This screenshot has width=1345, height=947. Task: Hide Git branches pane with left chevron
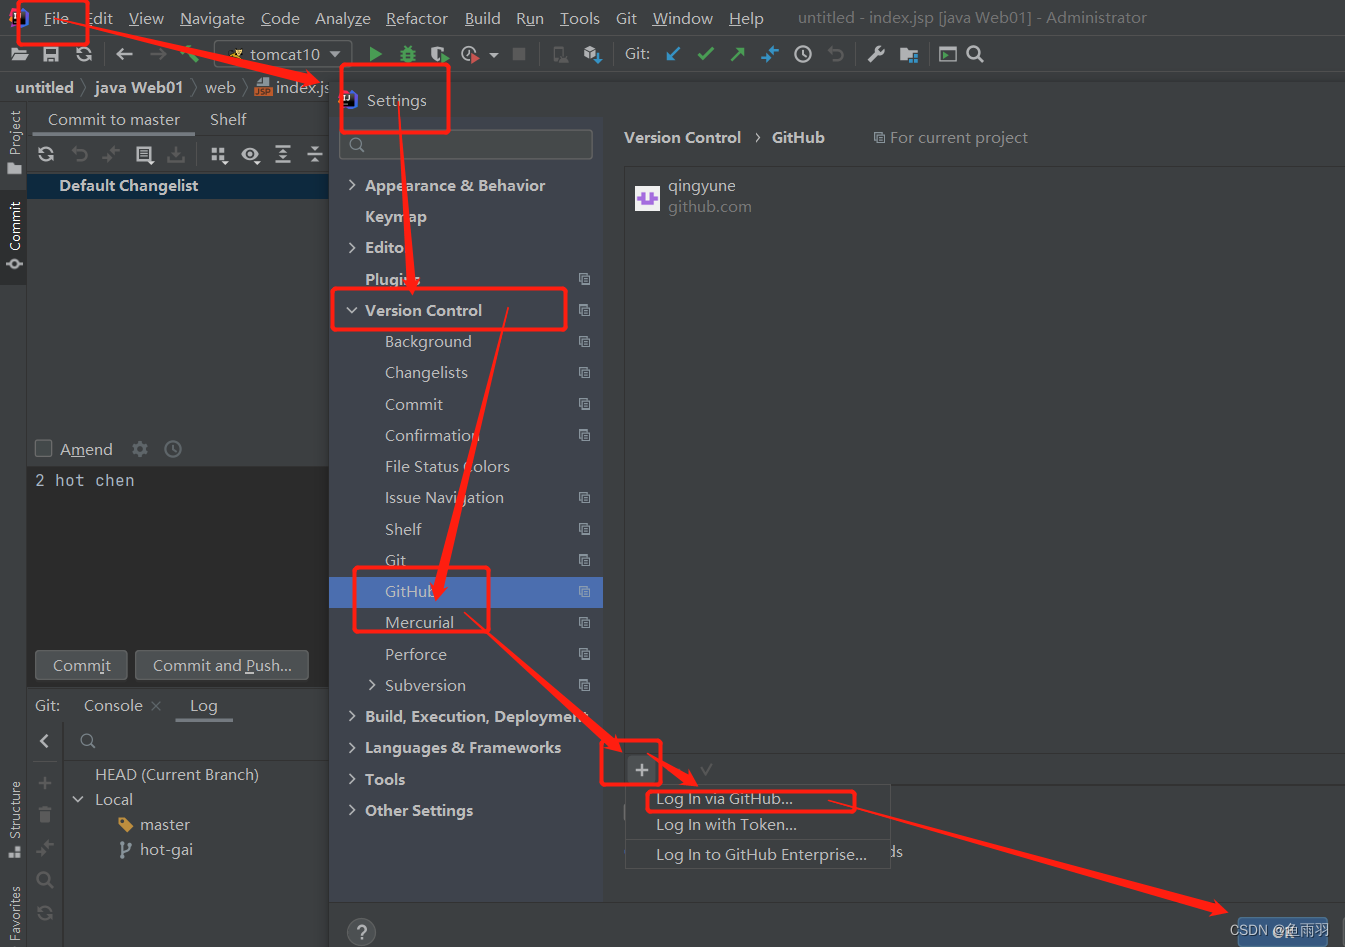(44, 741)
